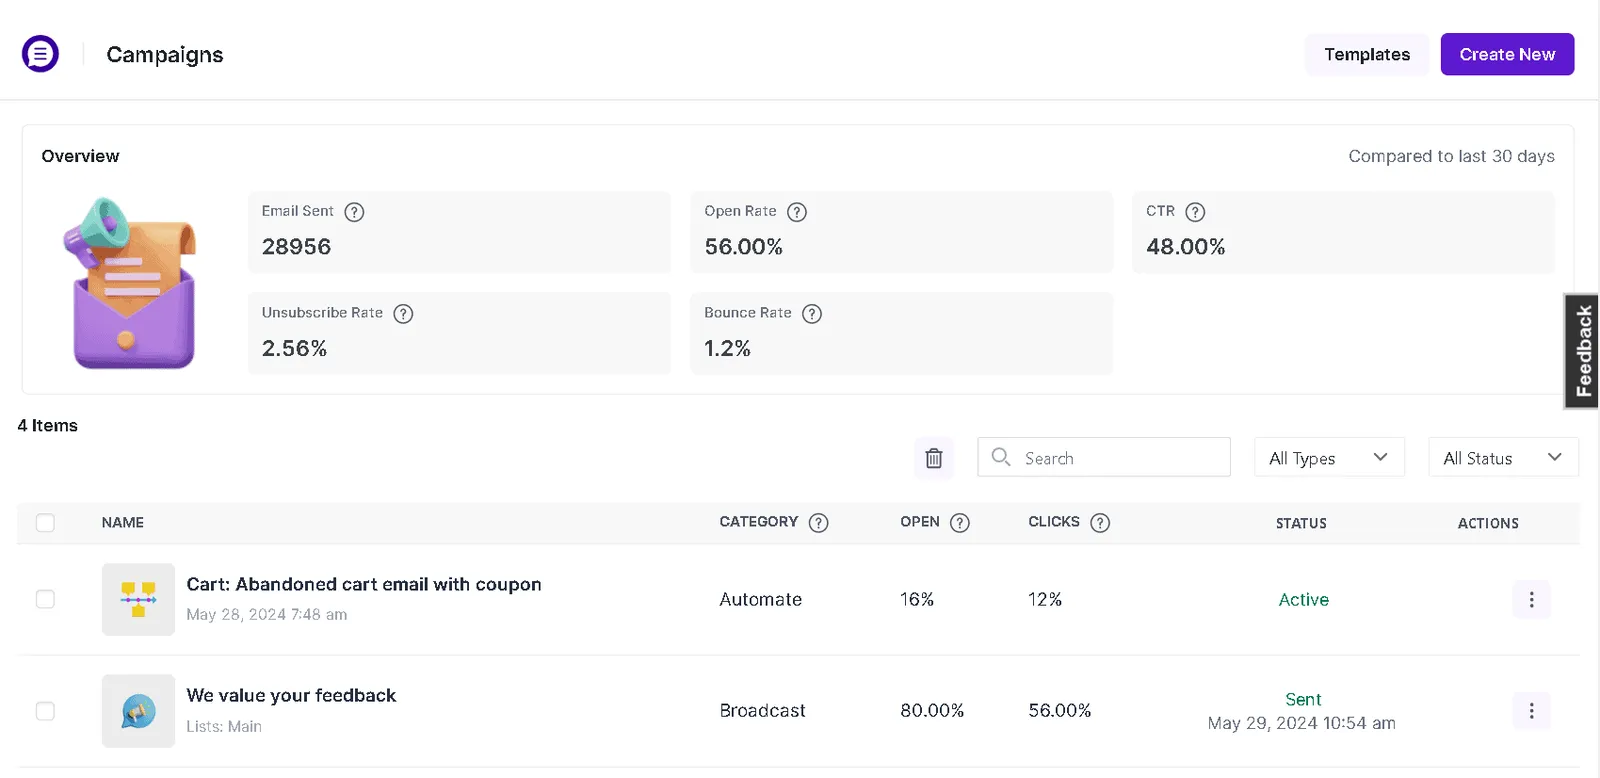Check the Abandoned cart email row checkbox

(x=45, y=599)
